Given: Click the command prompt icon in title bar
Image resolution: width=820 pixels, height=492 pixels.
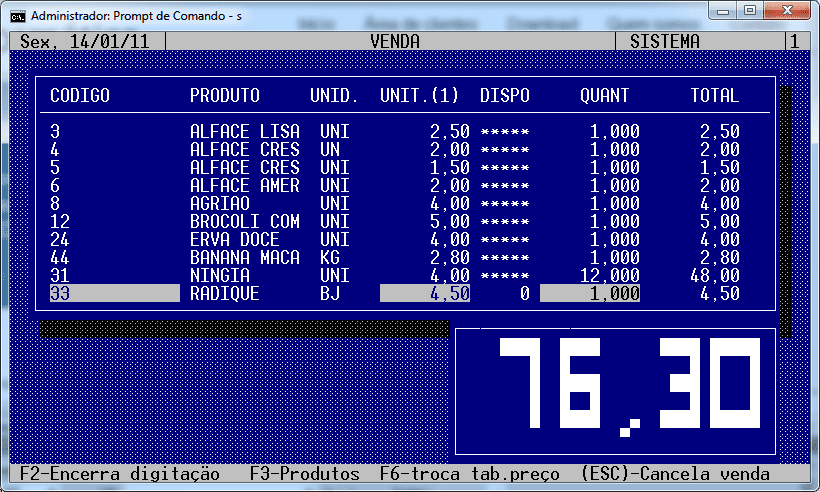Looking at the screenshot, I should pos(17,16).
